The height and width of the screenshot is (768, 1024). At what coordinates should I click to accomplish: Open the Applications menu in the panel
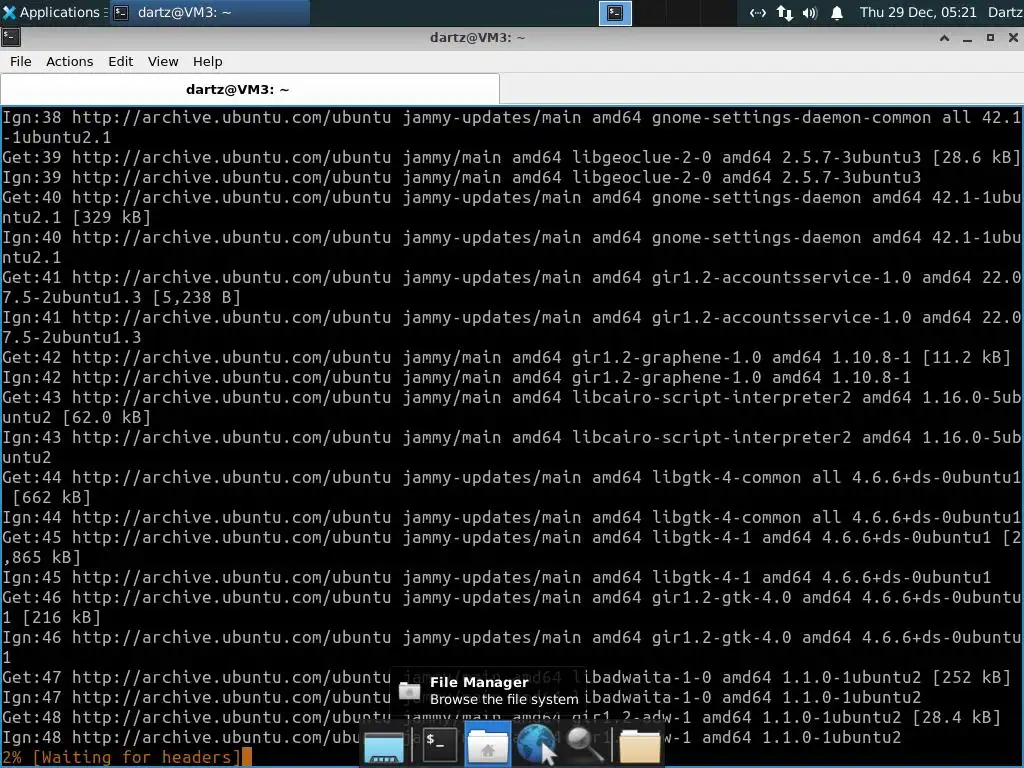click(52, 12)
